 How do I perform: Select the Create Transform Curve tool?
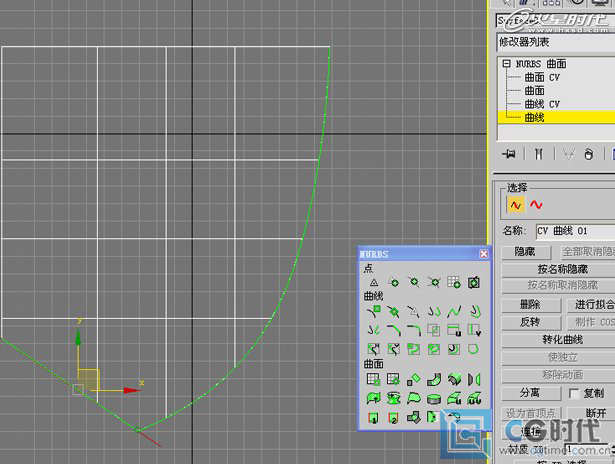point(434,311)
